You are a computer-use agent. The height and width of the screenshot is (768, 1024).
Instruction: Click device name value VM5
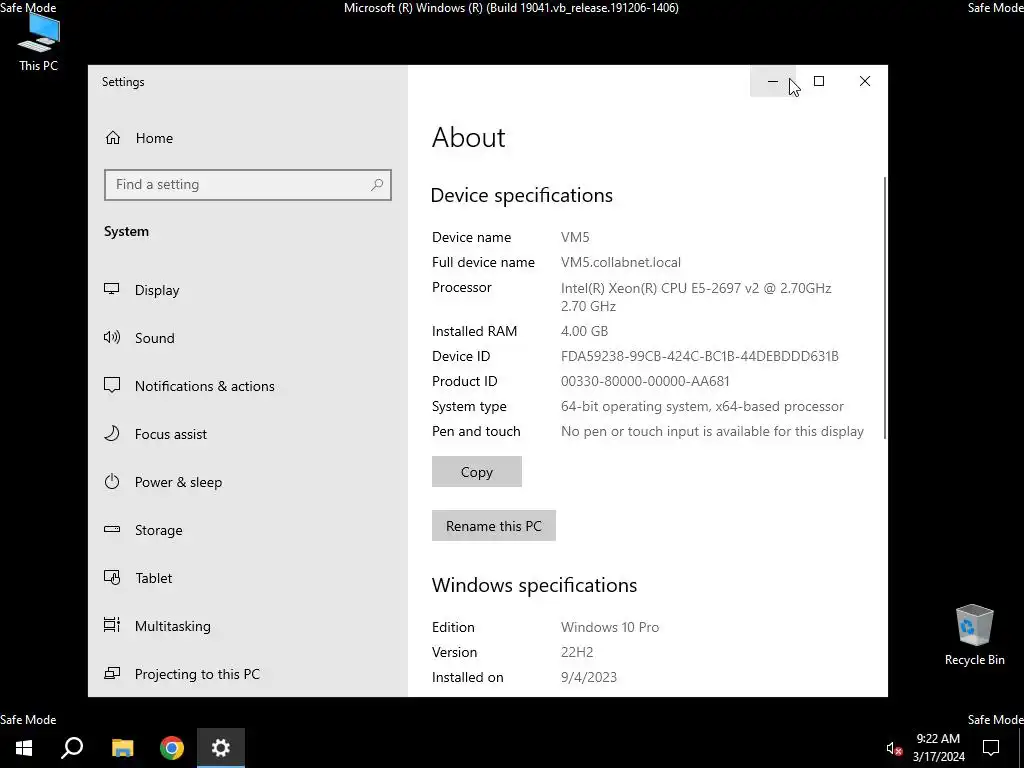pyautogui.click(x=575, y=237)
